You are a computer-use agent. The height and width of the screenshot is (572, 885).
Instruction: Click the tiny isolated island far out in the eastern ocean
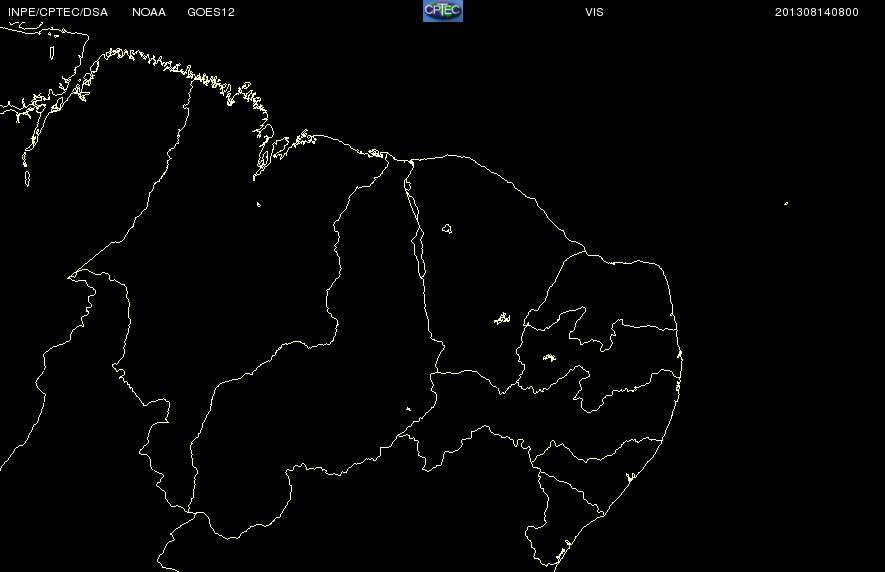point(786,203)
